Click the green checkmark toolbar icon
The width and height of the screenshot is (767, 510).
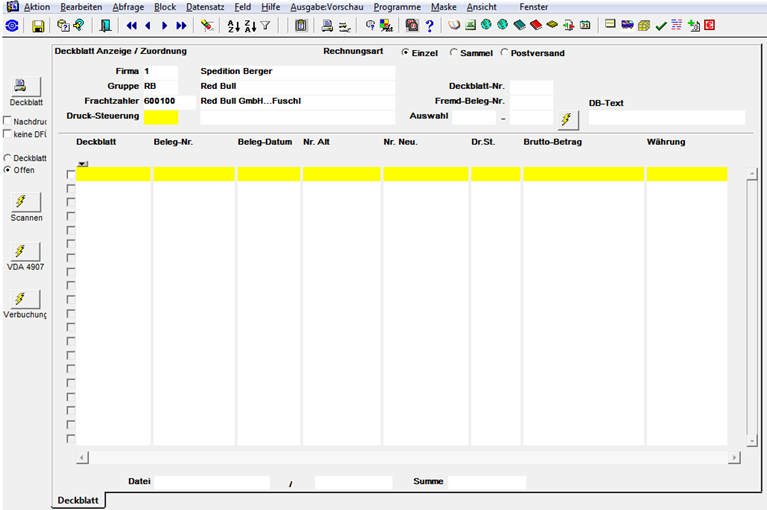[661, 26]
